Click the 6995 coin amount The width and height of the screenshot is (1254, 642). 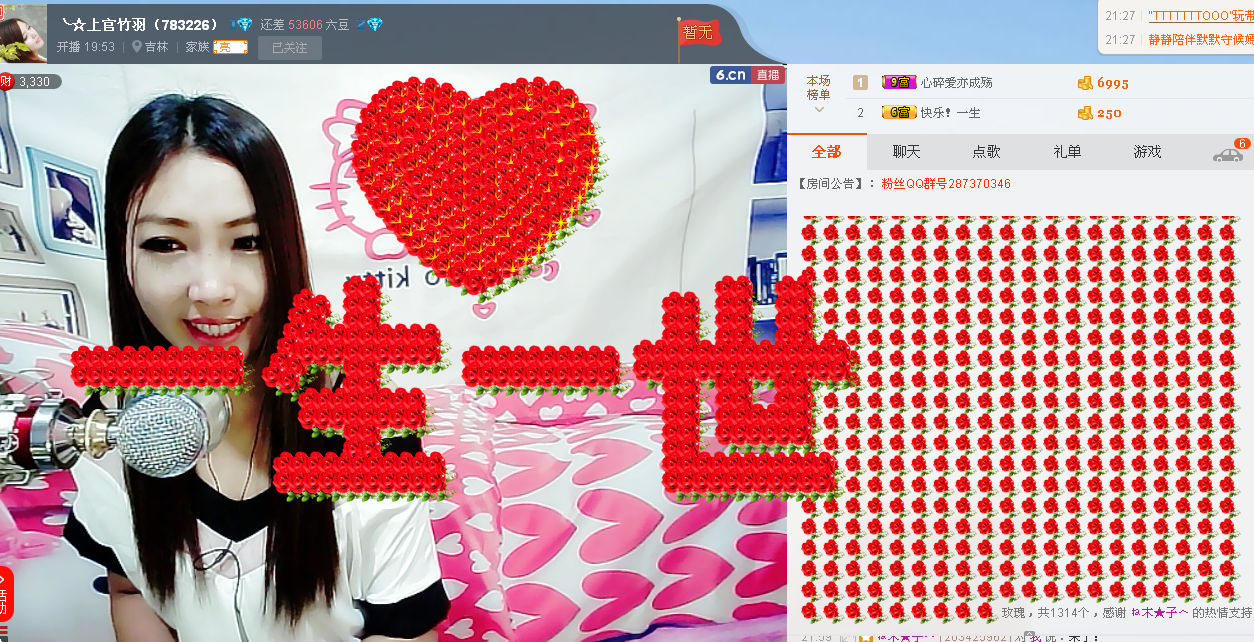[1112, 83]
